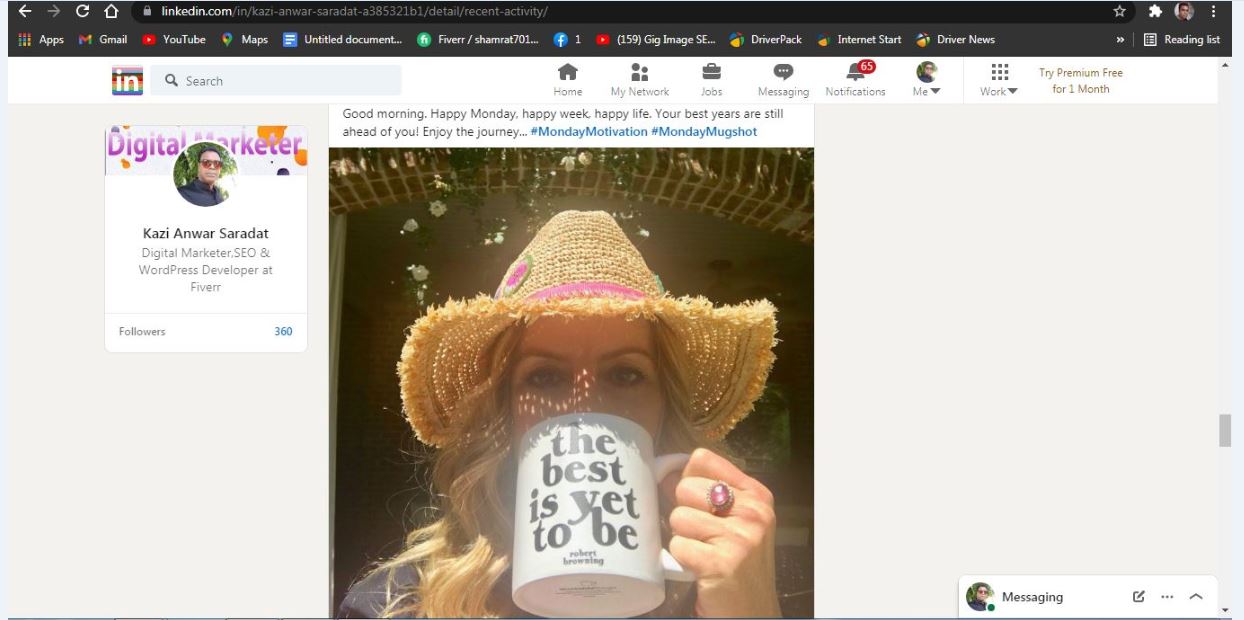Open the YouTube bookmark
Image resolution: width=1244 pixels, height=620 pixels.
click(x=174, y=40)
